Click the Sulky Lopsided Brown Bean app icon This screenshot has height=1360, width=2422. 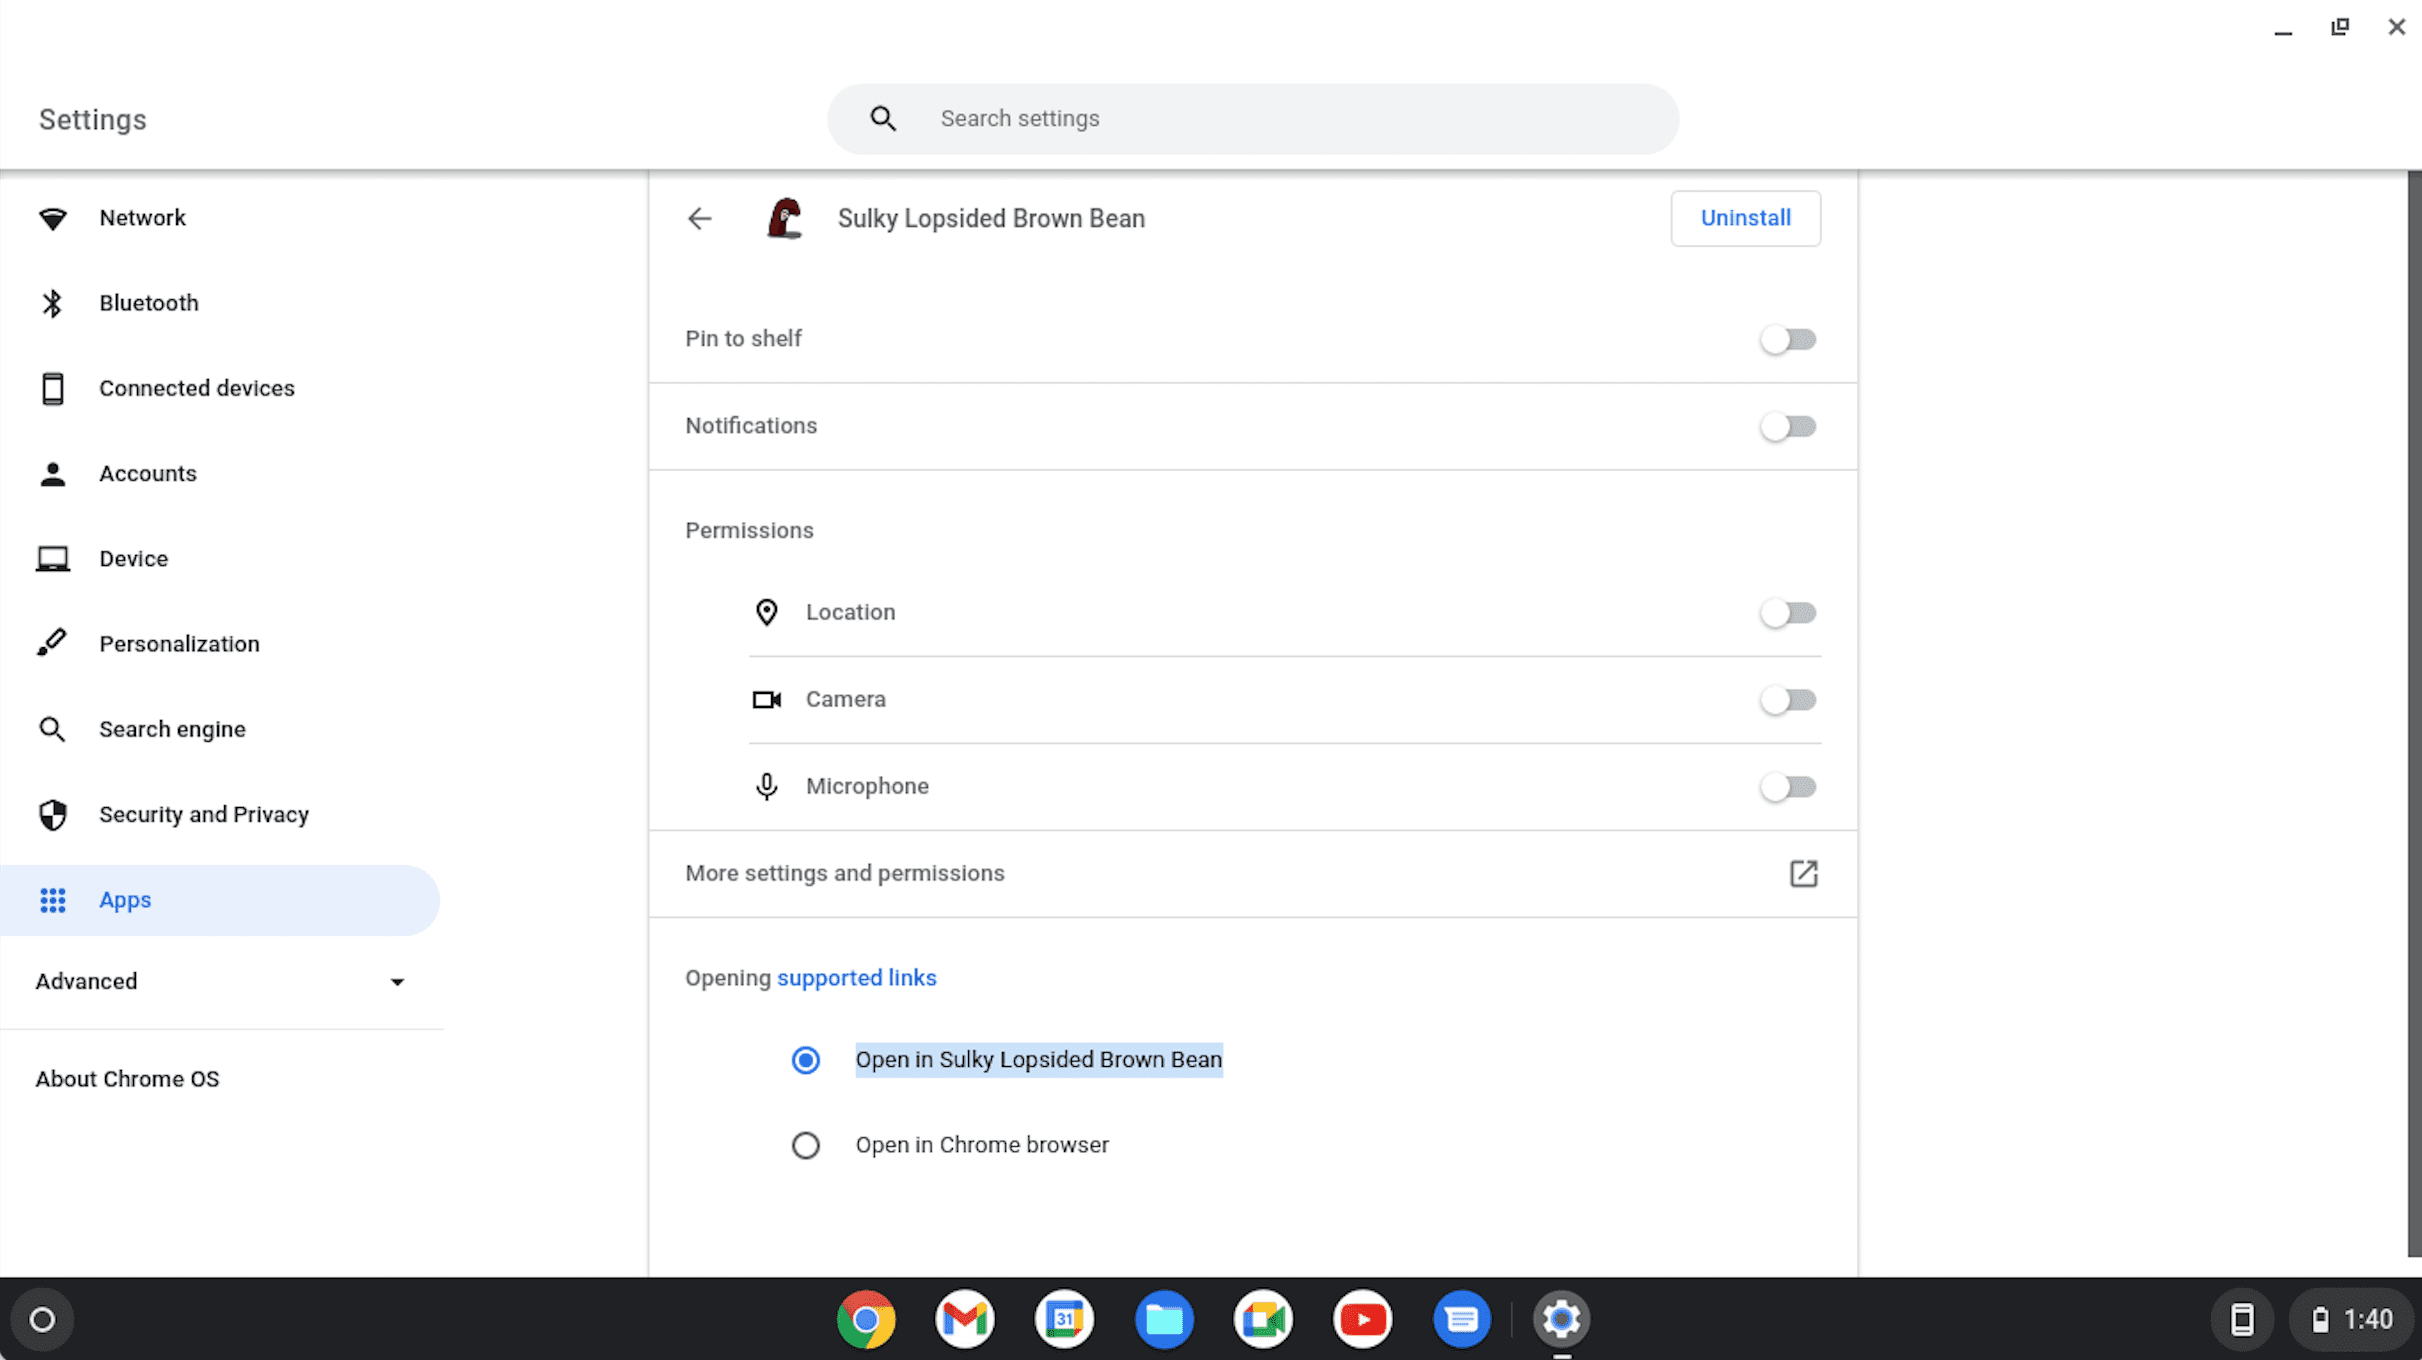(783, 218)
